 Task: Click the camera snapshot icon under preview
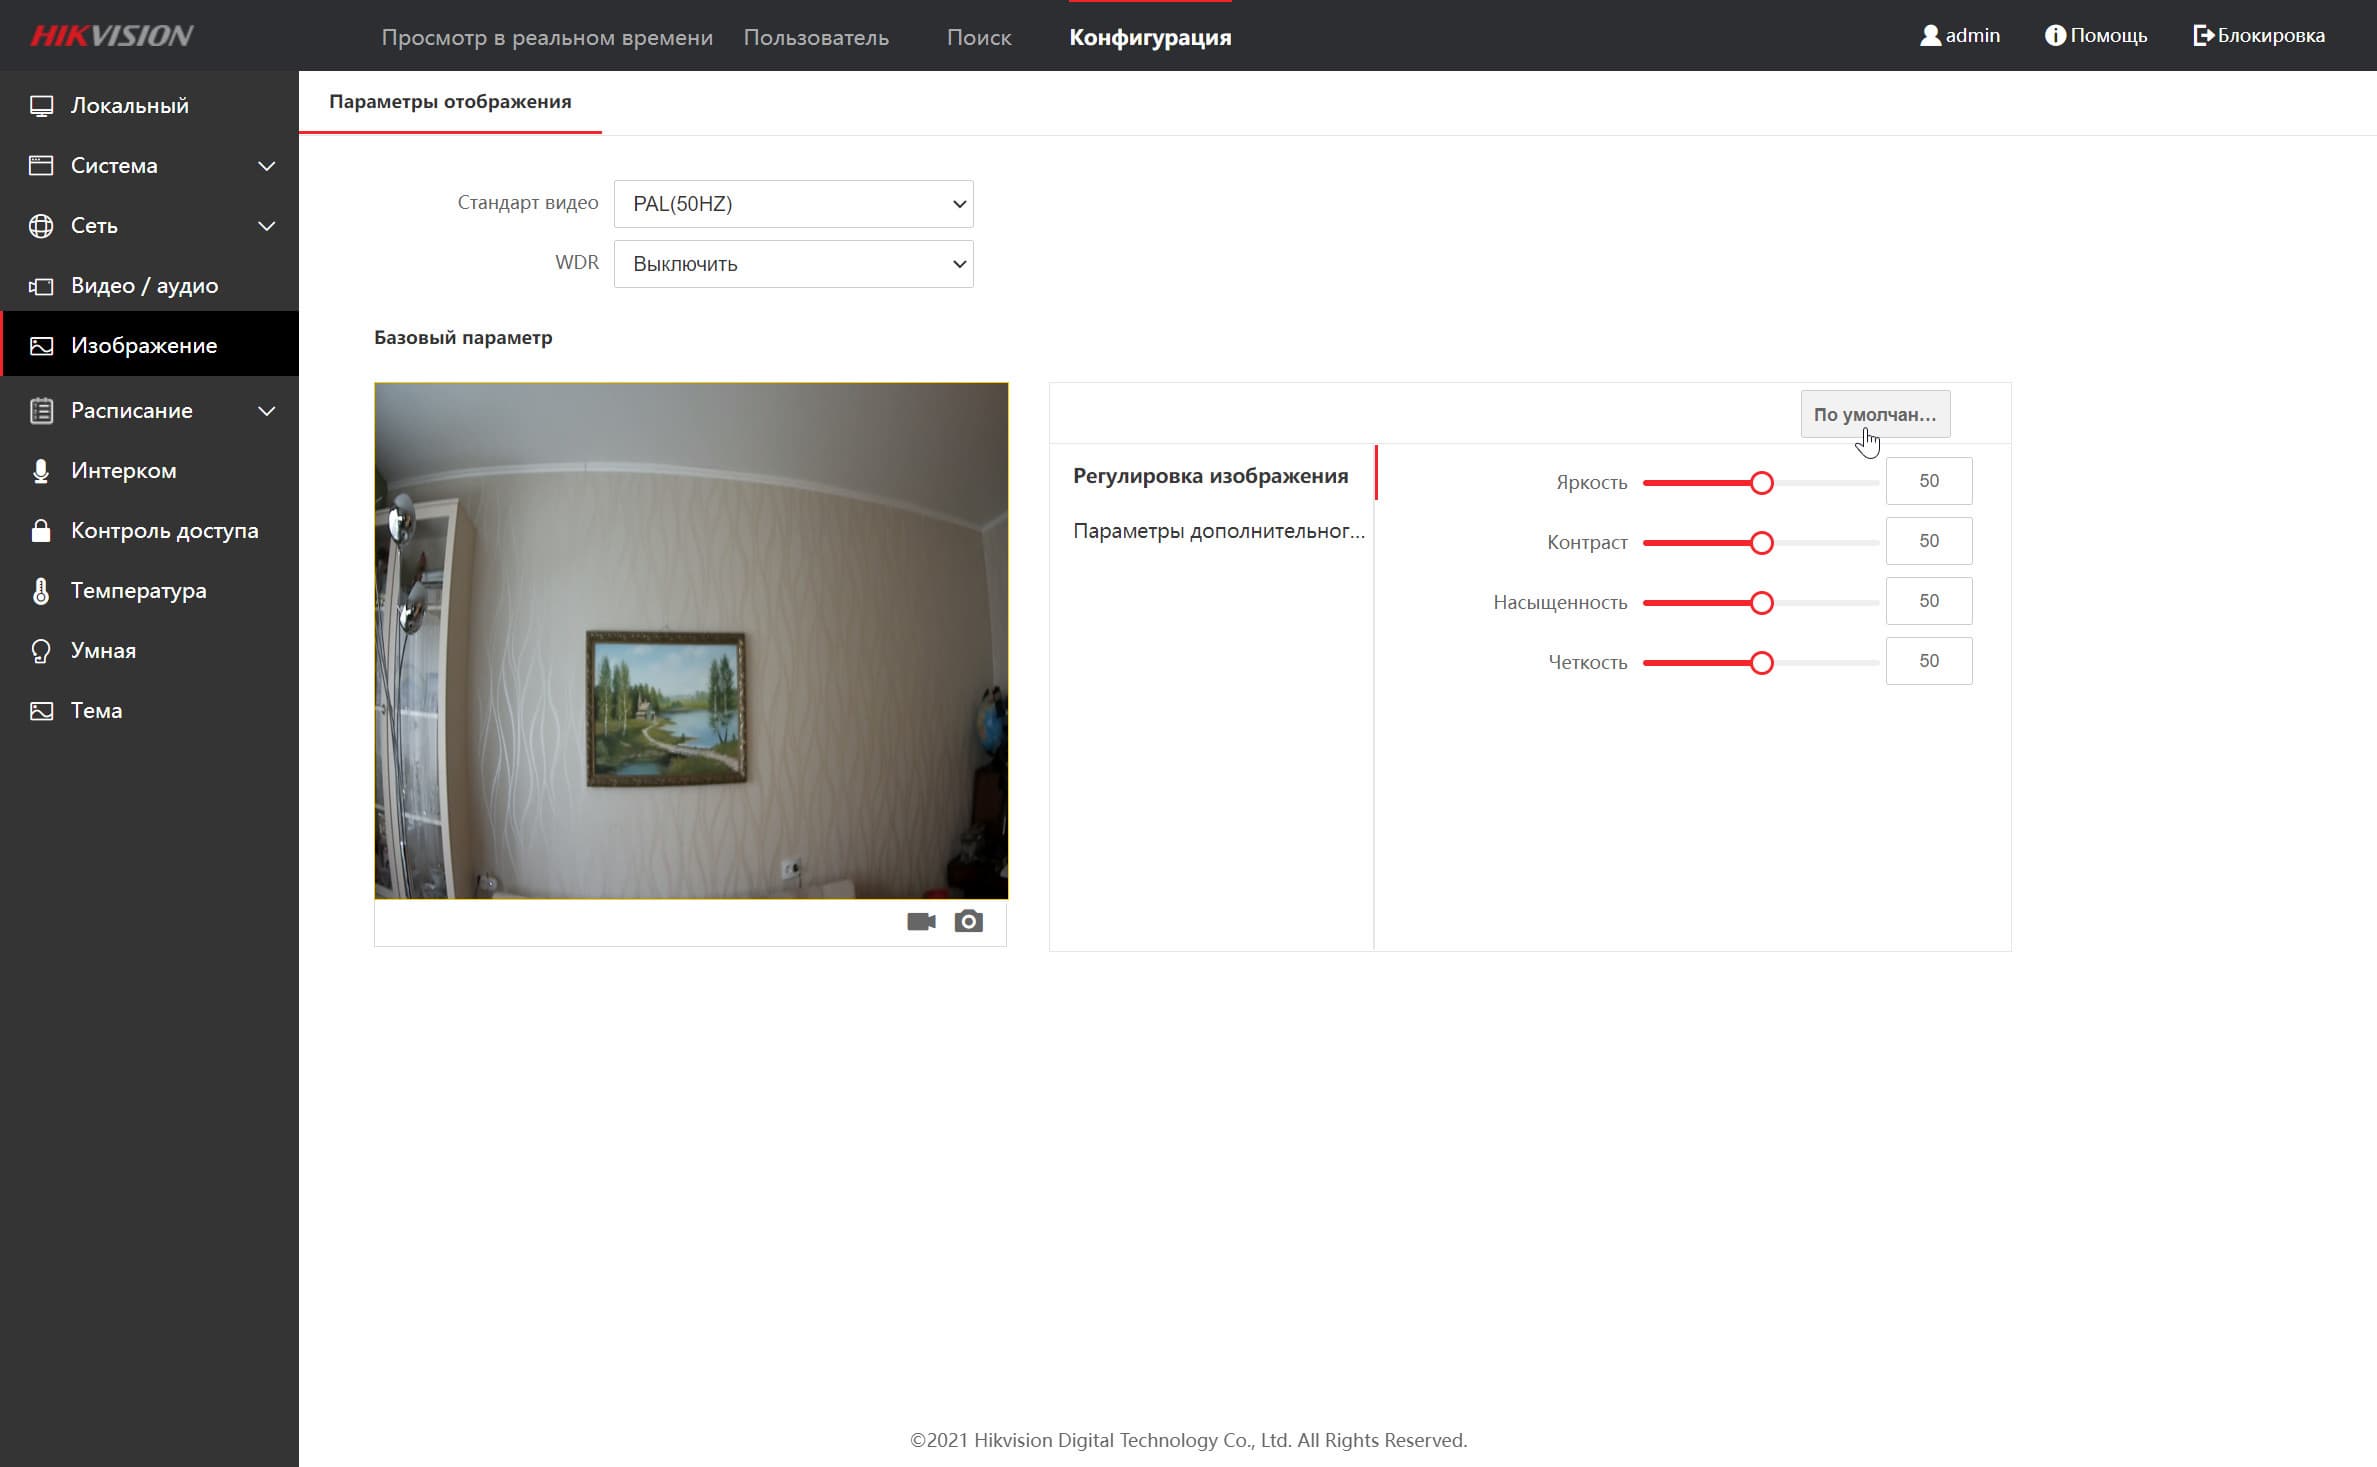click(968, 921)
